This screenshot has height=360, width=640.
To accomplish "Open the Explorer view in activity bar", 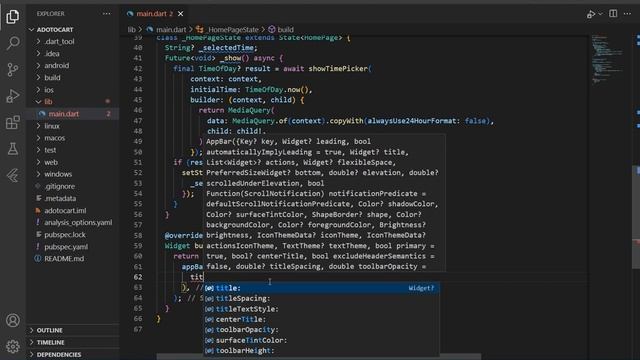I will tap(13, 17).
